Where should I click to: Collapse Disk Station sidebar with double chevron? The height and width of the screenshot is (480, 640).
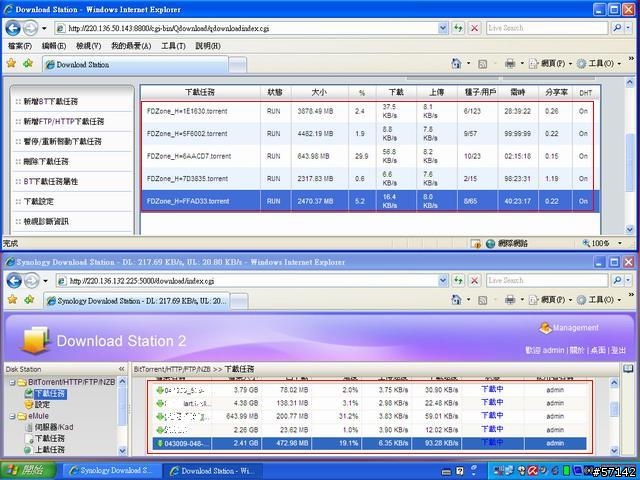tap(121, 369)
